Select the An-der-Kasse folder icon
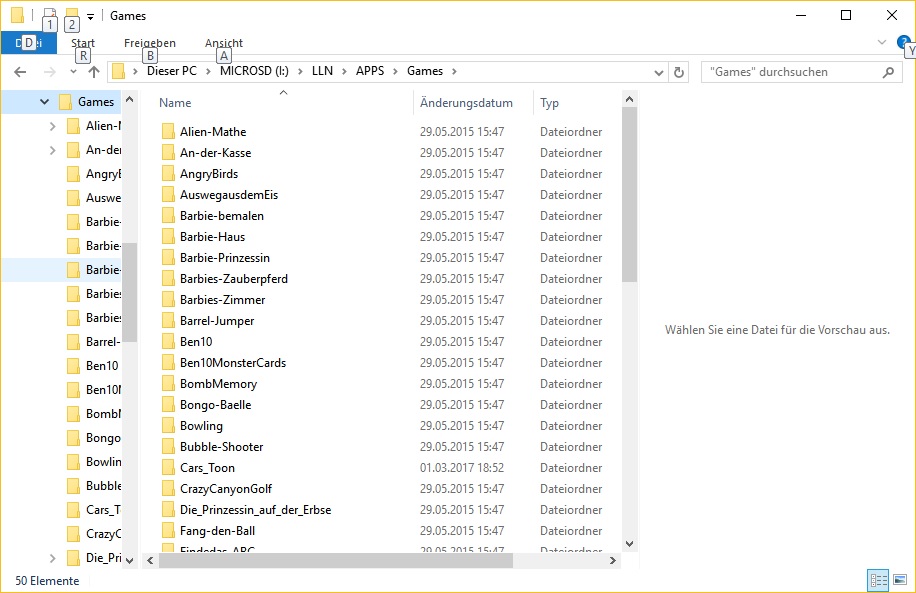 [x=168, y=152]
